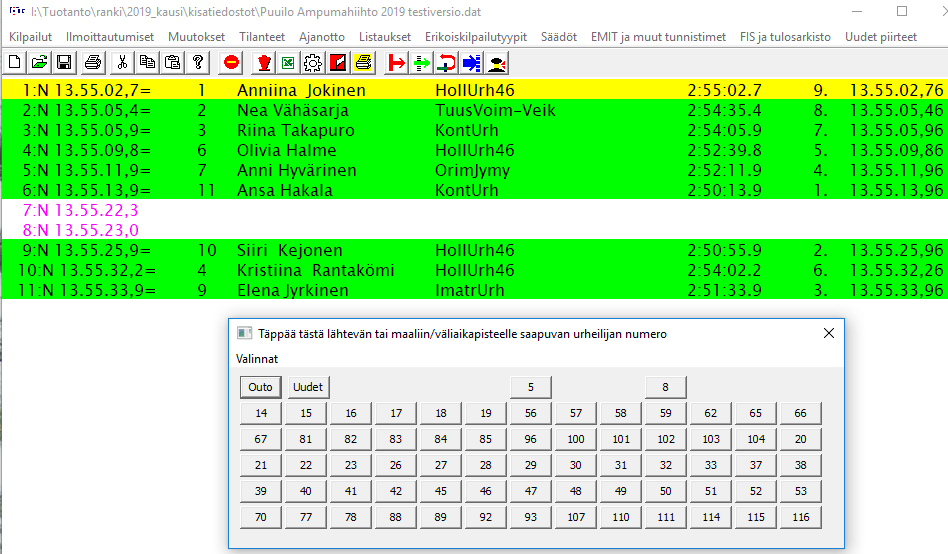Click the green Excel spreadsheet toolbar icon
The height and width of the screenshot is (554, 948).
(x=288, y=62)
